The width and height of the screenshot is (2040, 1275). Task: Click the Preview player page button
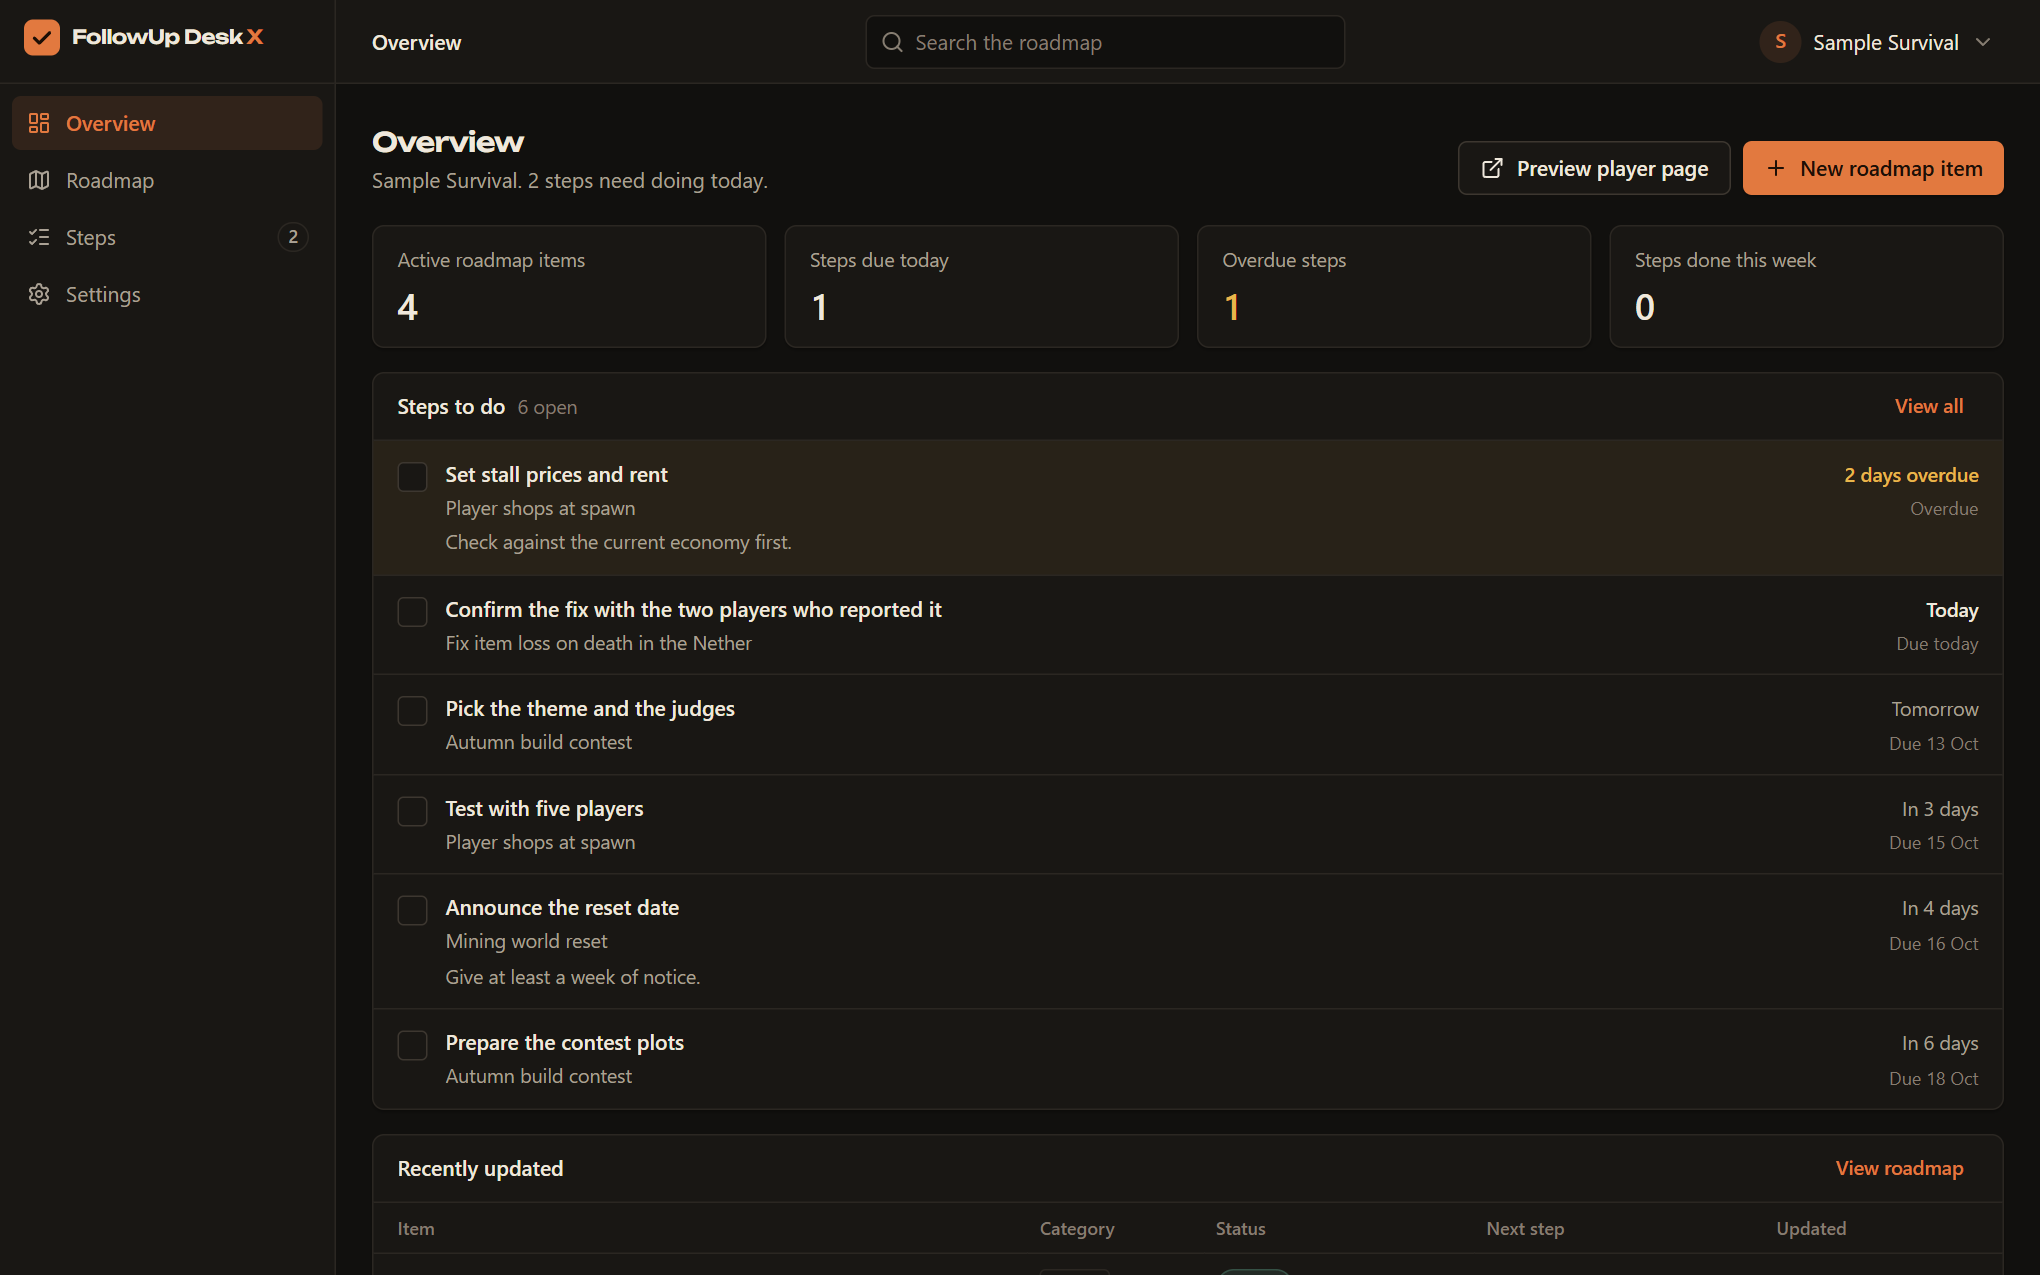pos(1594,168)
